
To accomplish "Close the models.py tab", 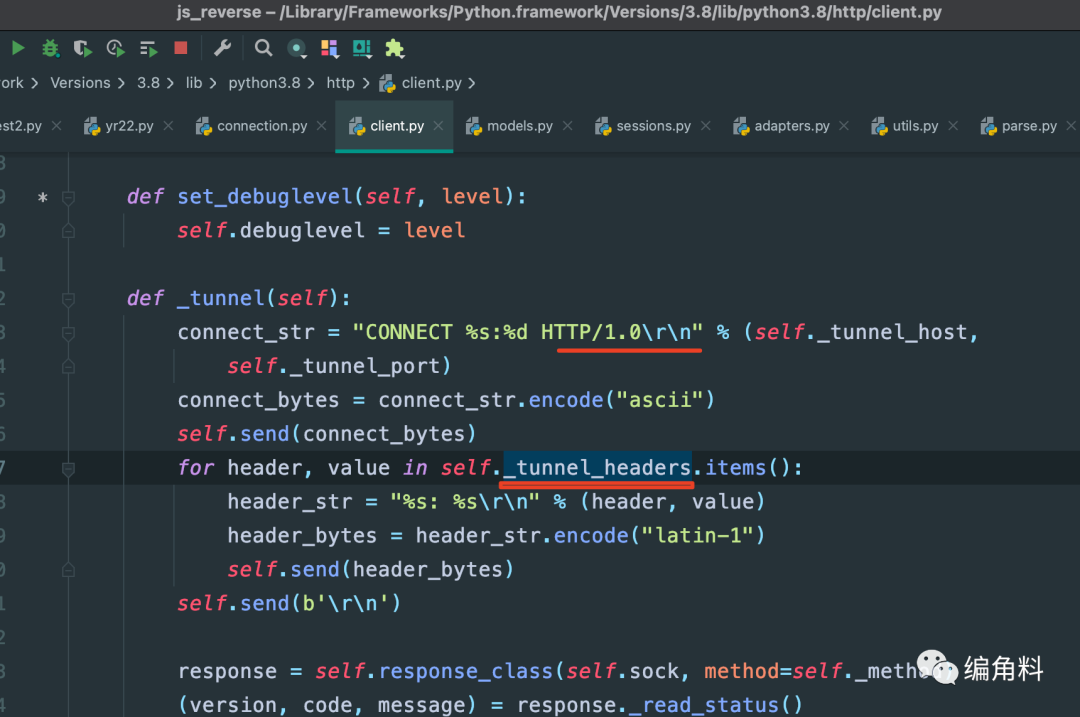I will point(568,125).
